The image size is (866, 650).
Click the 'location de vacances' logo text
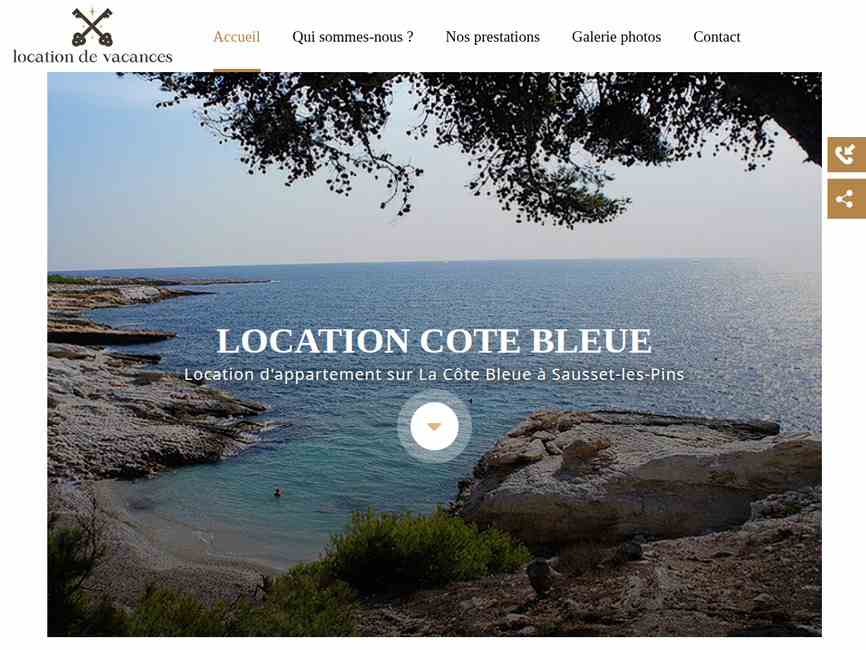coord(93,57)
